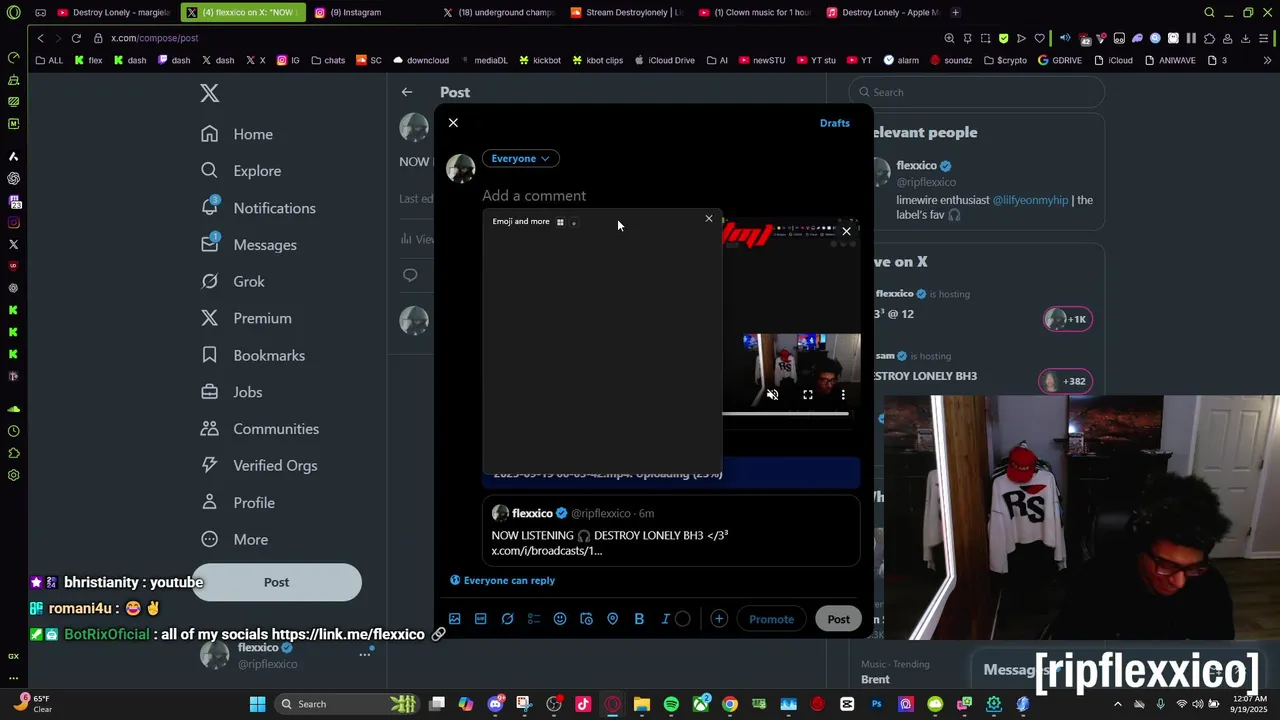Open Explore in X sidebar
Screen dimensions: 1280x720
pos(241,171)
